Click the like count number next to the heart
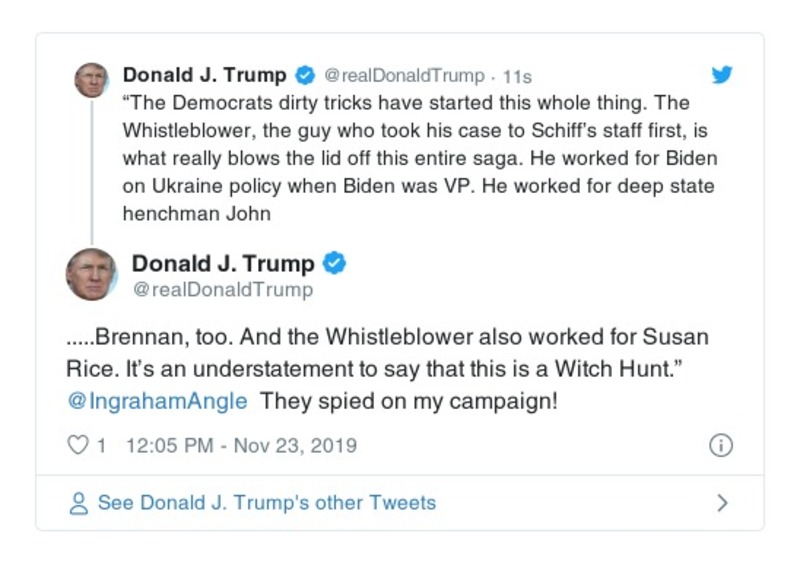 click(101, 445)
